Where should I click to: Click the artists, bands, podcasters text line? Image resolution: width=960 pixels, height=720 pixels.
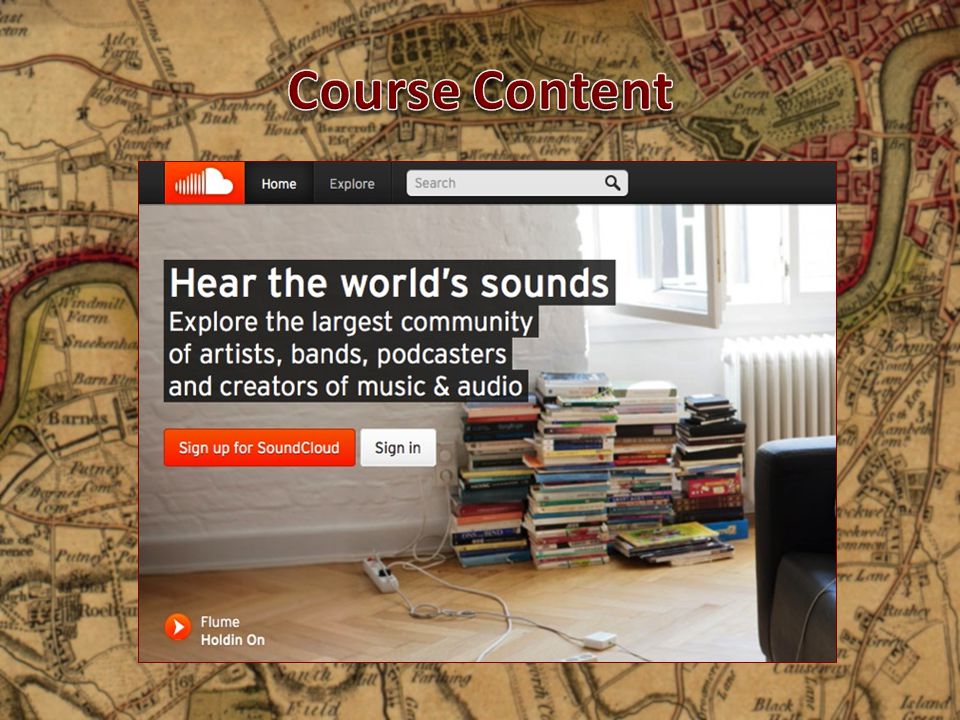338,354
